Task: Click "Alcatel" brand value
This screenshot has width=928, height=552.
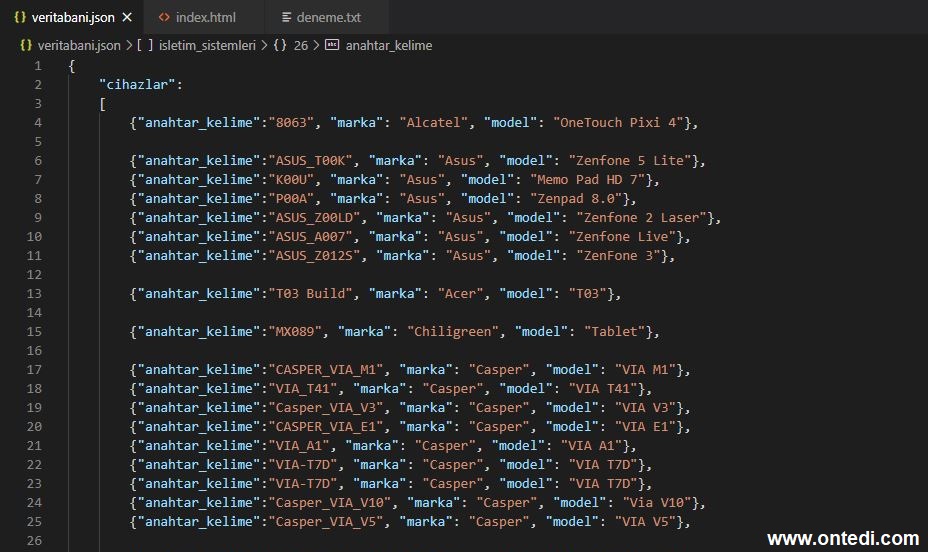Action: 434,122
